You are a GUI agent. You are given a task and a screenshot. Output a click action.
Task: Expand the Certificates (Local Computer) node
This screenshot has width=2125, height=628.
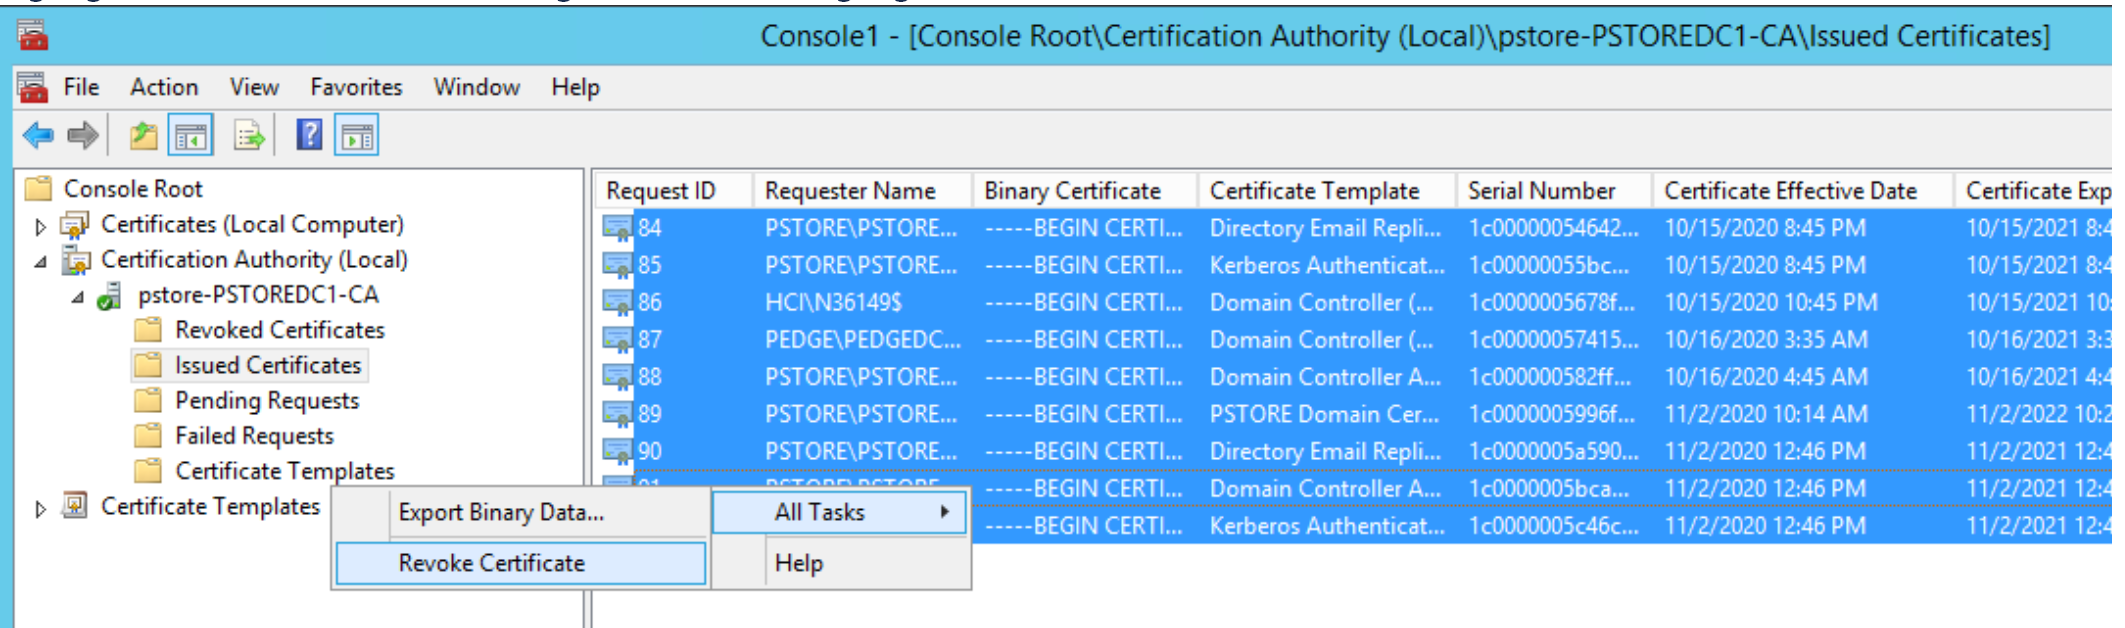click(40, 227)
